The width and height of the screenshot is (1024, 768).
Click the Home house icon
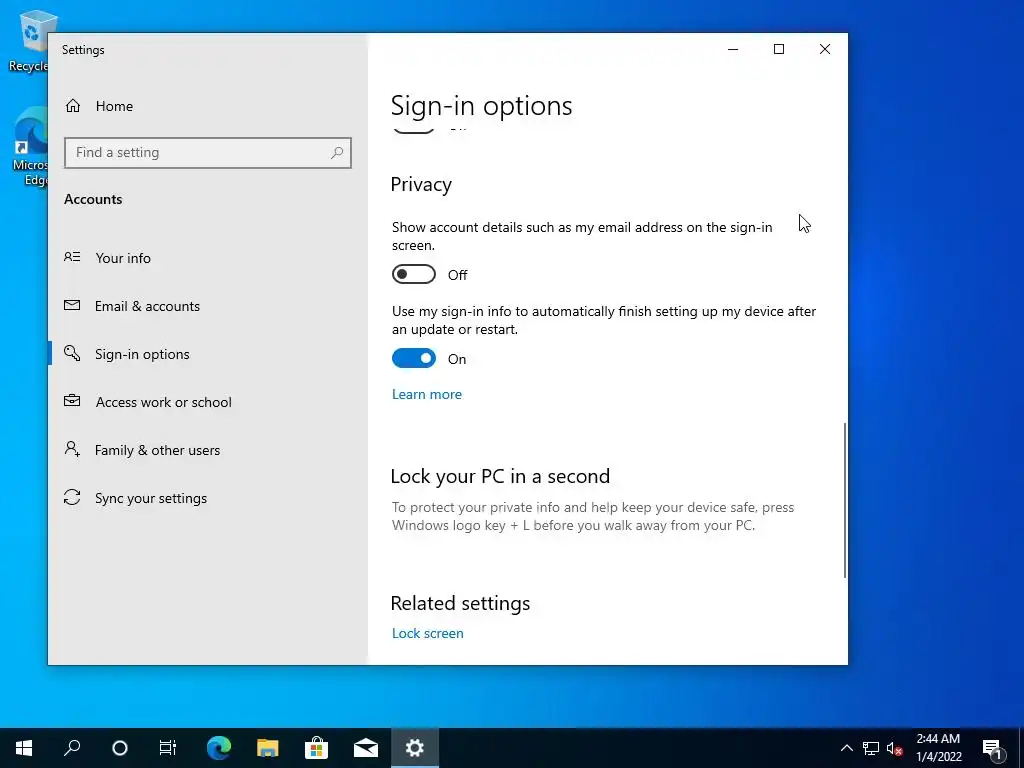tap(72, 106)
